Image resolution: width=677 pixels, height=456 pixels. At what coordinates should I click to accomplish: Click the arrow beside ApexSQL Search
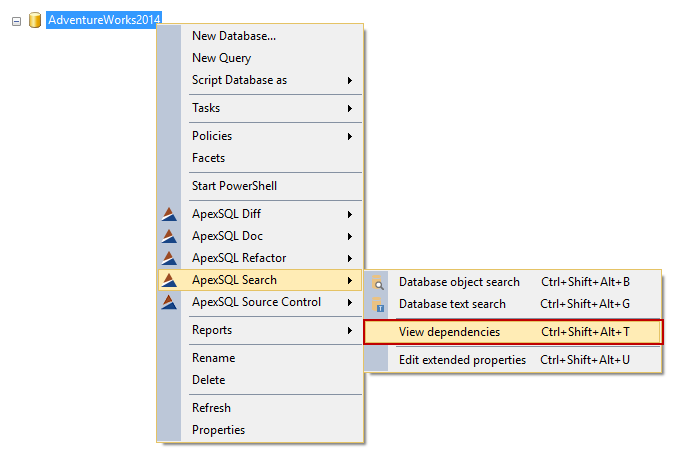(x=350, y=281)
